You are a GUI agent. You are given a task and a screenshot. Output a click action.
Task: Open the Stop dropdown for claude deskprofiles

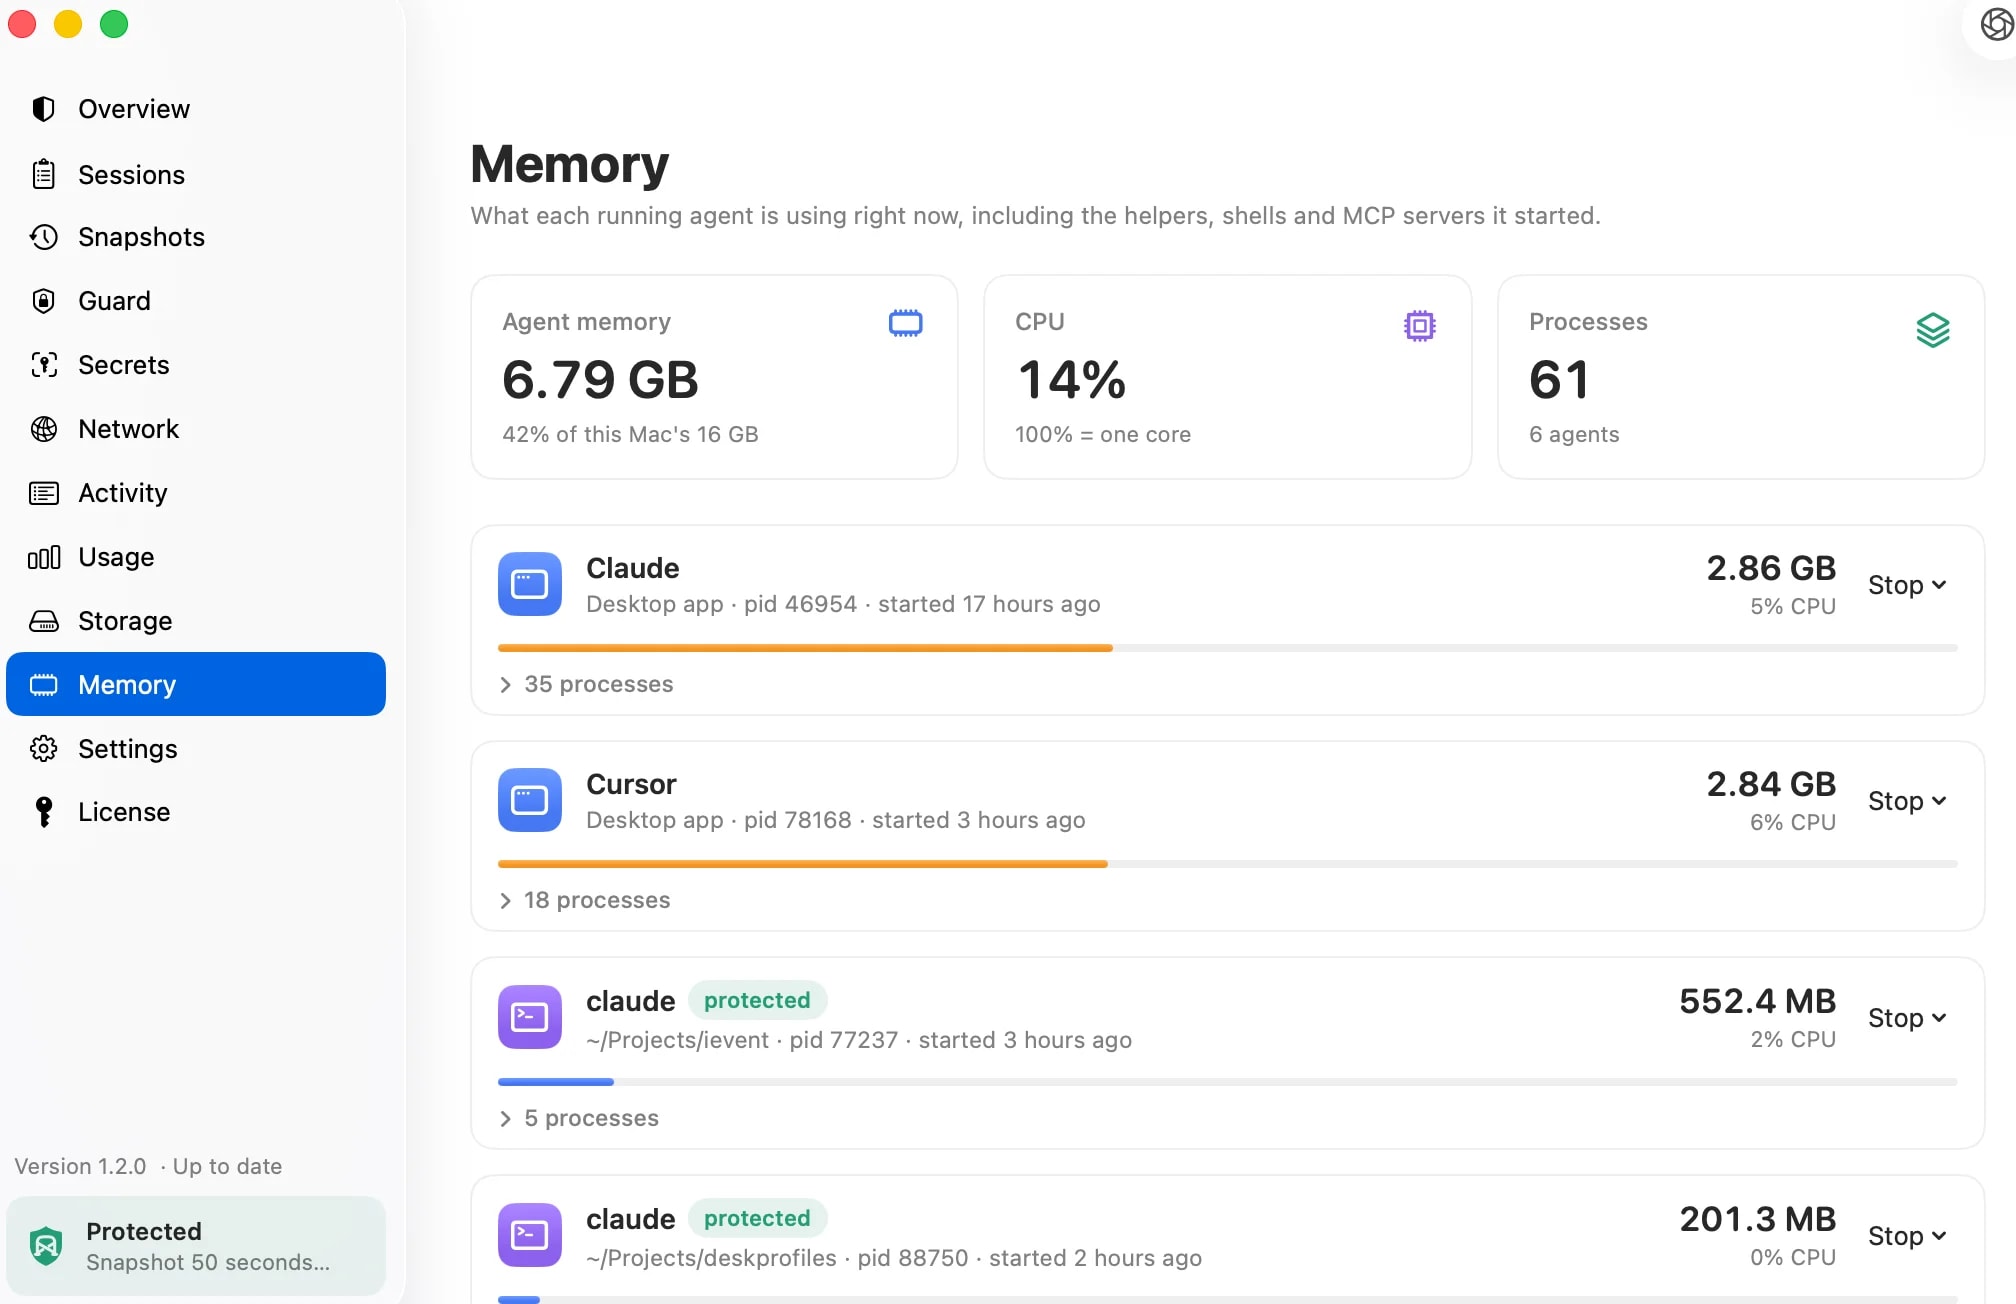click(x=1907, y=1236)
